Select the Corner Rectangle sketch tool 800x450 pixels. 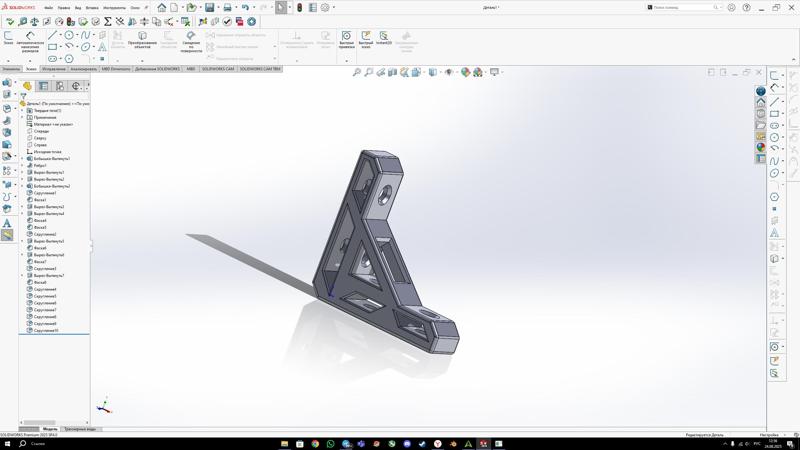(53, 46)
